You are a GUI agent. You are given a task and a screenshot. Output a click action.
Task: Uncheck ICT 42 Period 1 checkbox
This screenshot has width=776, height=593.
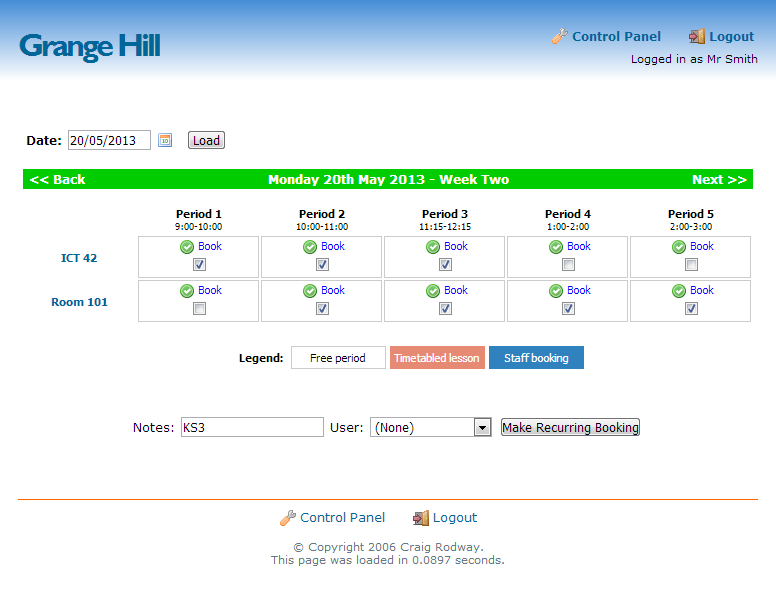(199, 265)
